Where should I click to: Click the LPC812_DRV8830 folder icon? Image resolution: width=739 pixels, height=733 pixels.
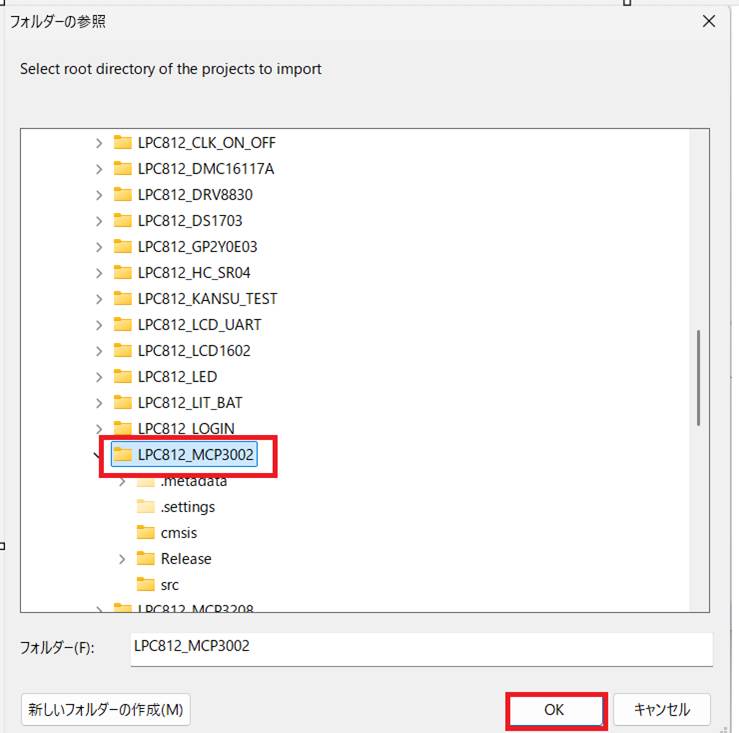(123, 195)
